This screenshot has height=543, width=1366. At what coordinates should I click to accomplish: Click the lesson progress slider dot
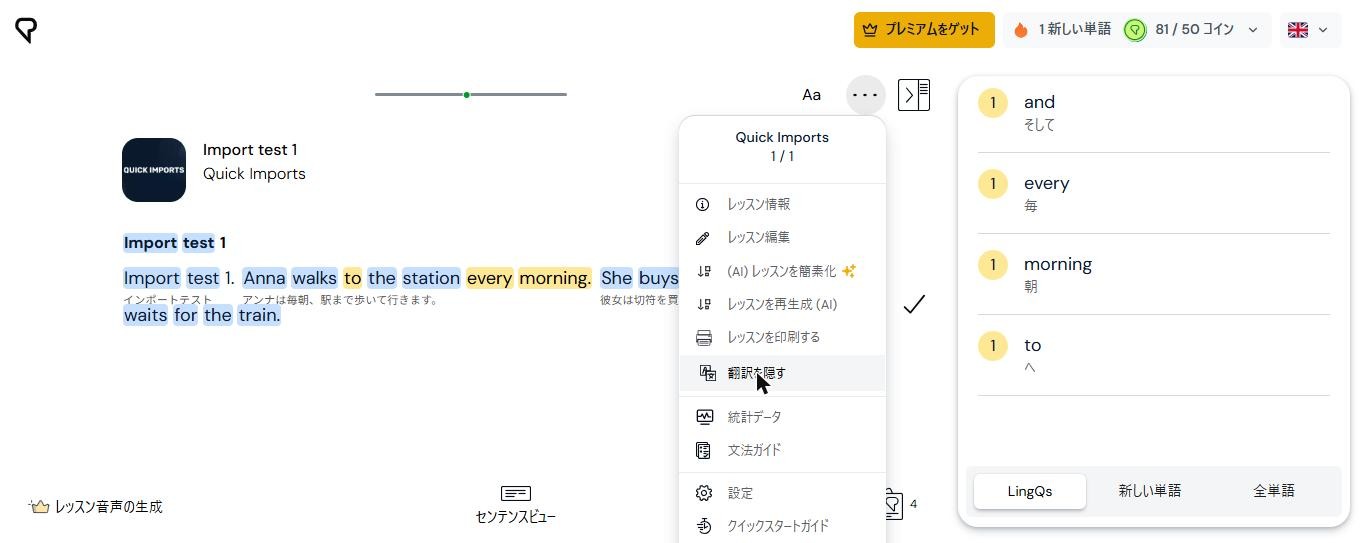point(467,95)
